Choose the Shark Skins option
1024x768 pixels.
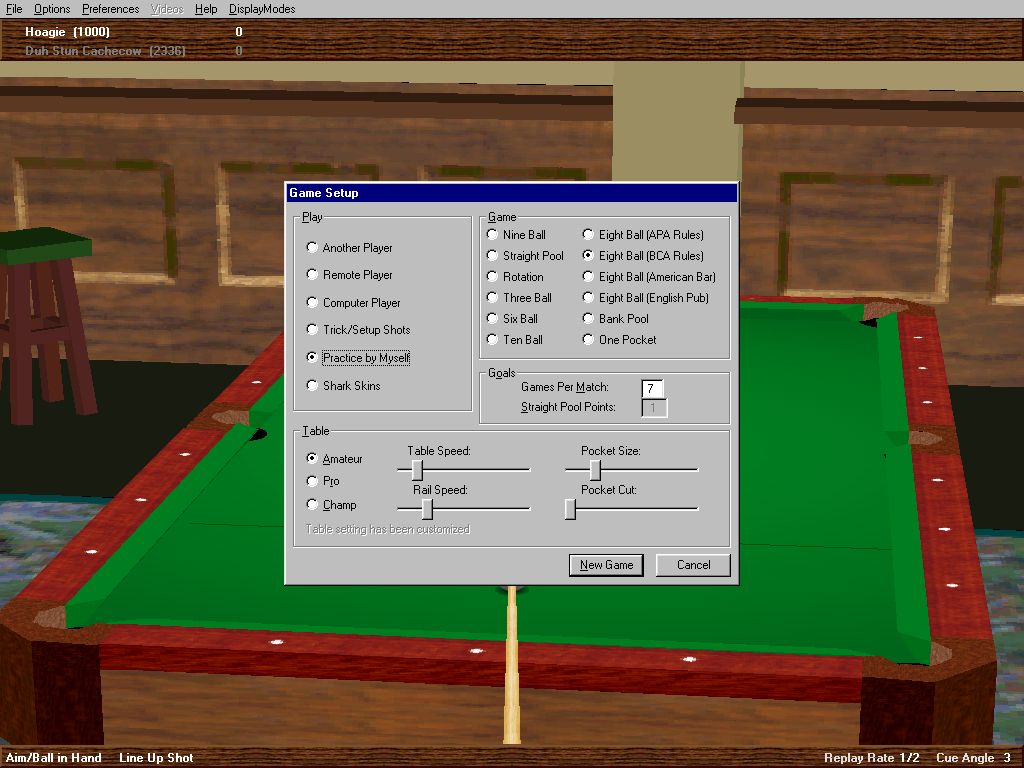point(344,385)
